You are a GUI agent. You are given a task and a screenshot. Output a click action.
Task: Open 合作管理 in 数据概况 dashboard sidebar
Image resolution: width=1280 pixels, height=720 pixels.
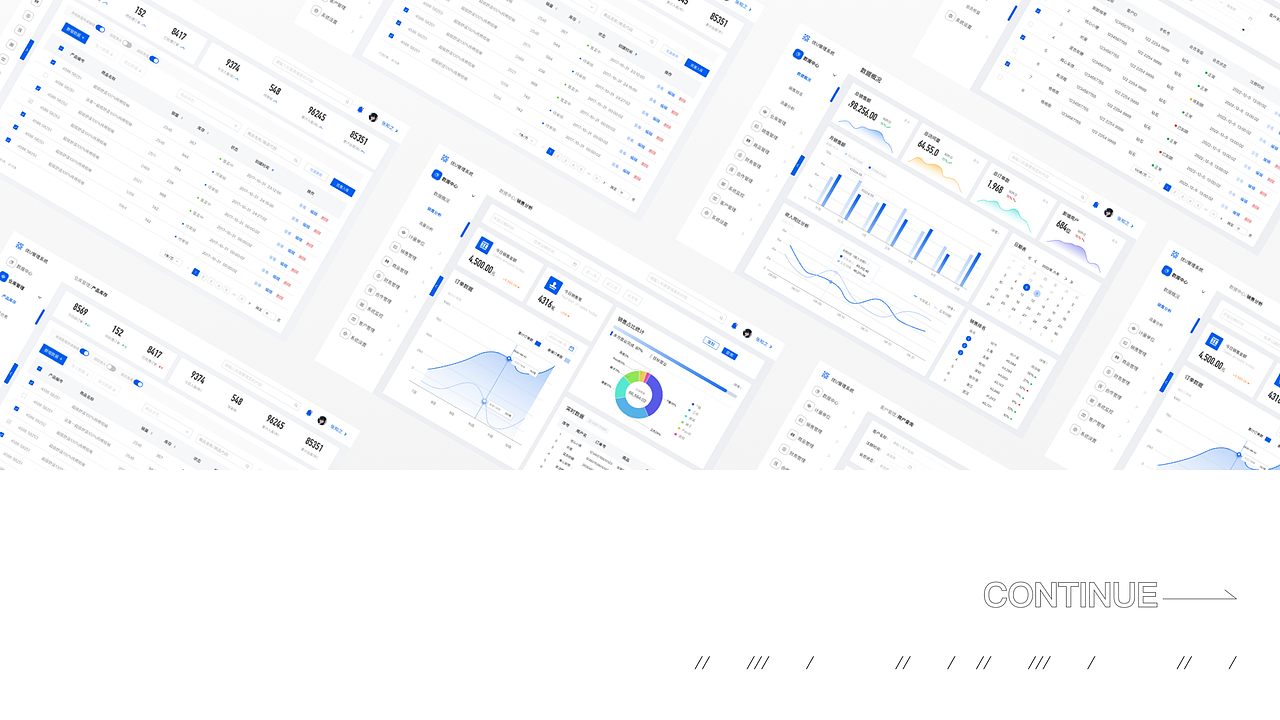pyautogui.click(x=738, y=174)
